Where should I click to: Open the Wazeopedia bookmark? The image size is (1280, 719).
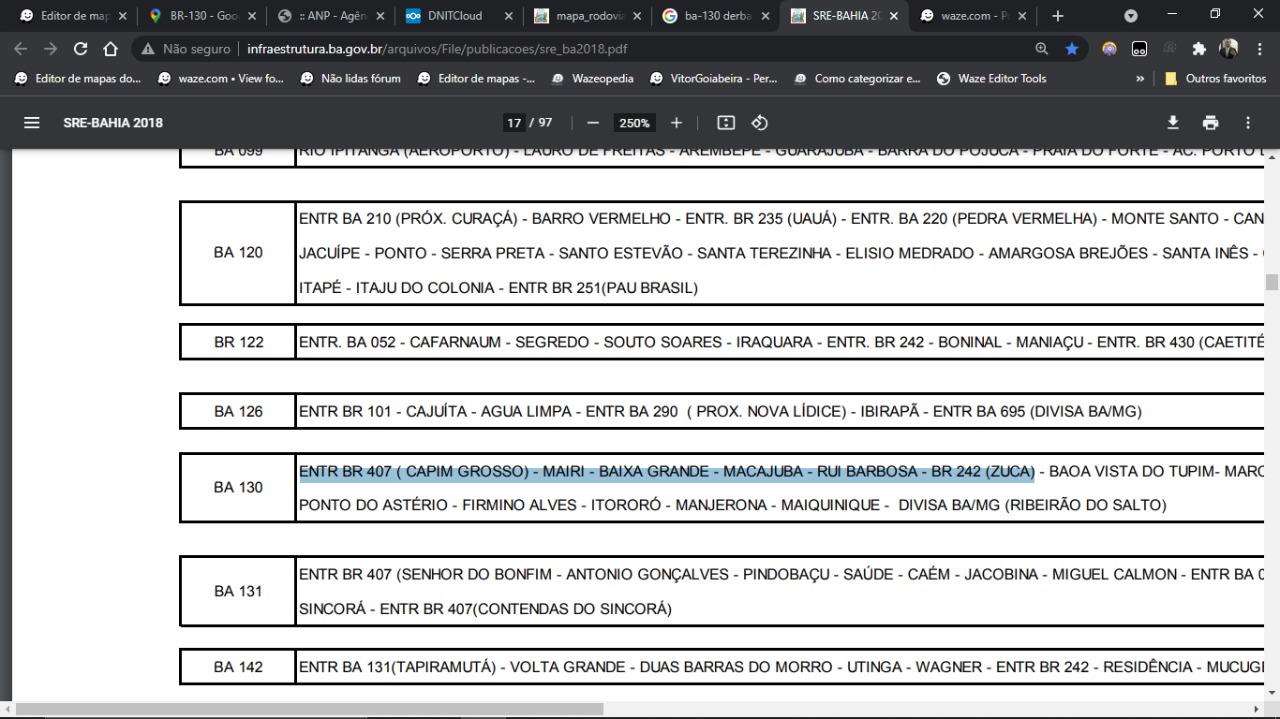(594, 79)
